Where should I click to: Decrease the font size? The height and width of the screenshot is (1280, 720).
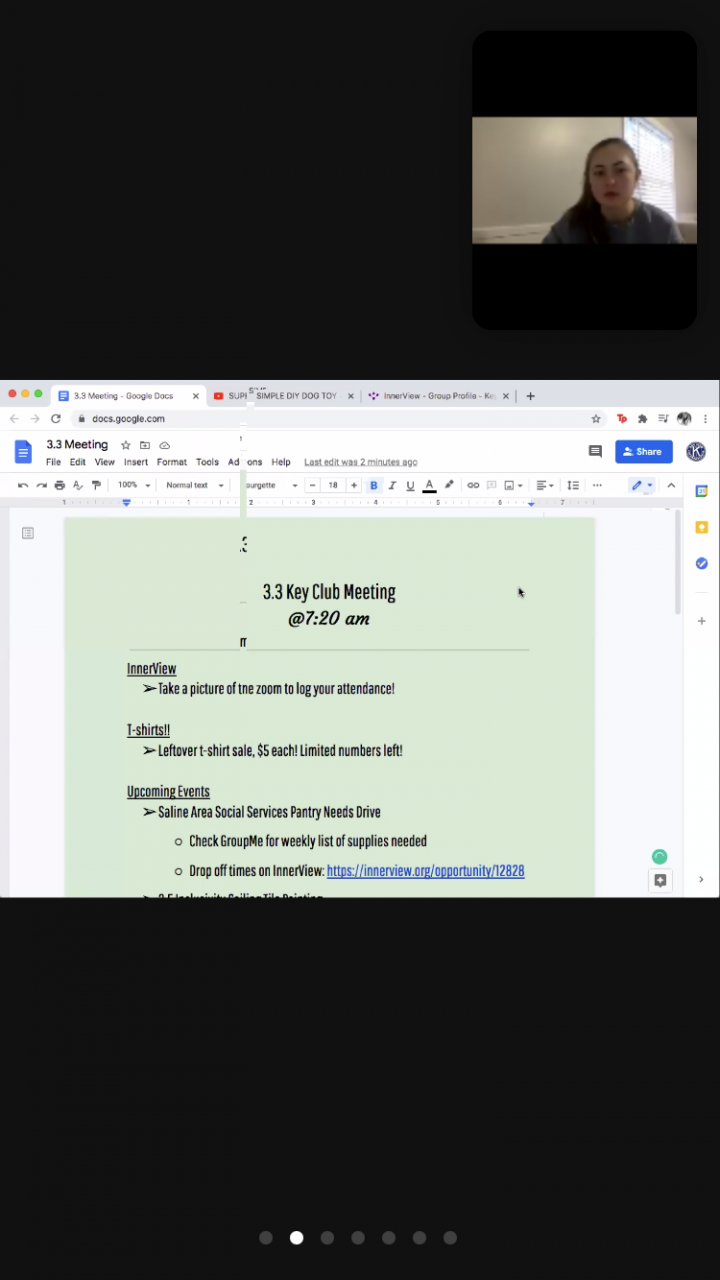click(x=312, y=485)
